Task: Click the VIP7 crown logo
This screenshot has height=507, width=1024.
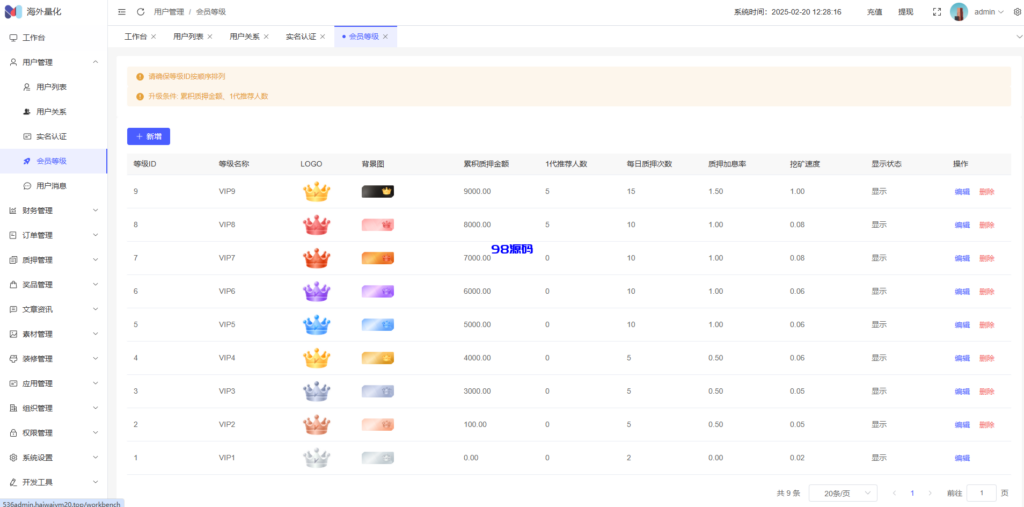Action: [x=317, y=258]
